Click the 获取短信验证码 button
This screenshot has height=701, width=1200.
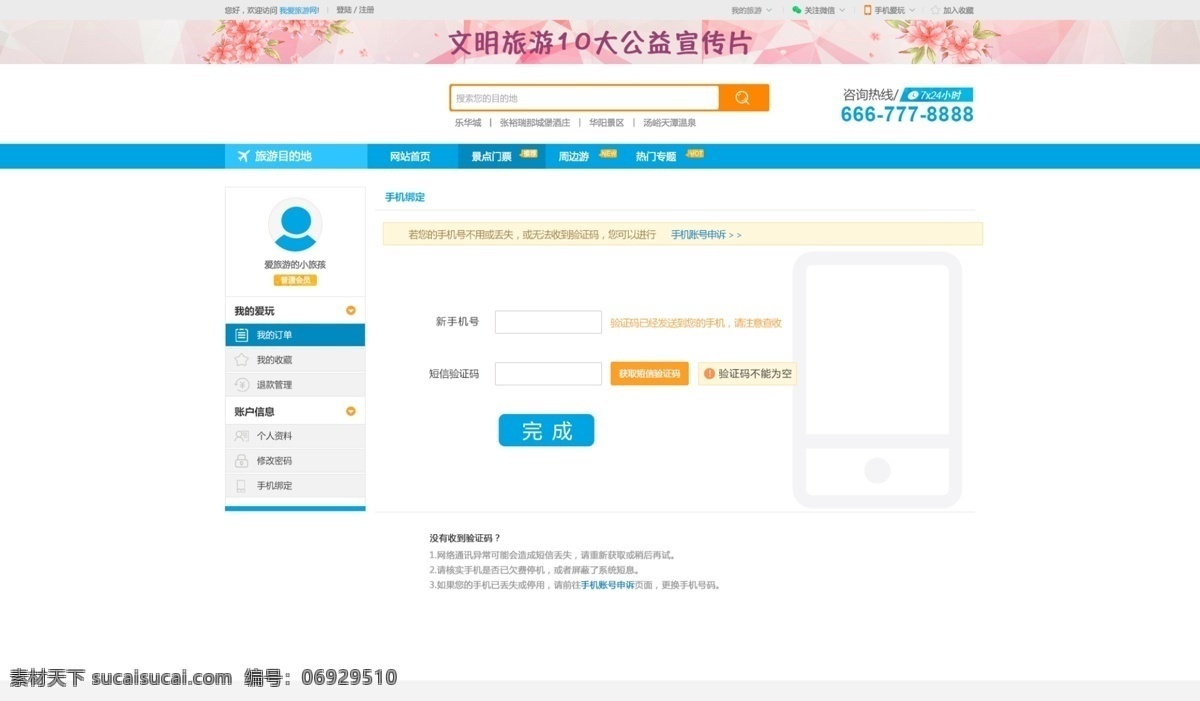pyautogui.click(x=649, y=374)
